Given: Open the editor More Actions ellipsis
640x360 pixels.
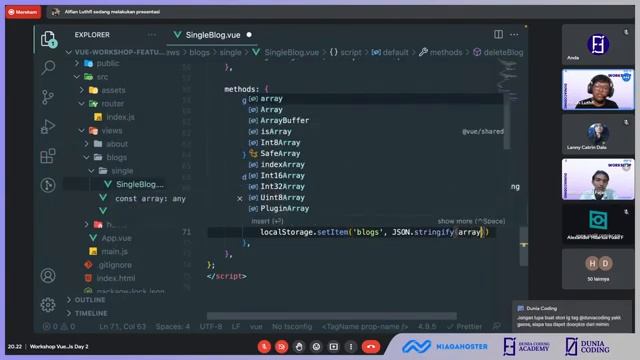Looking at the screenshot, I should pyautogui.click(x=514, y=35).
